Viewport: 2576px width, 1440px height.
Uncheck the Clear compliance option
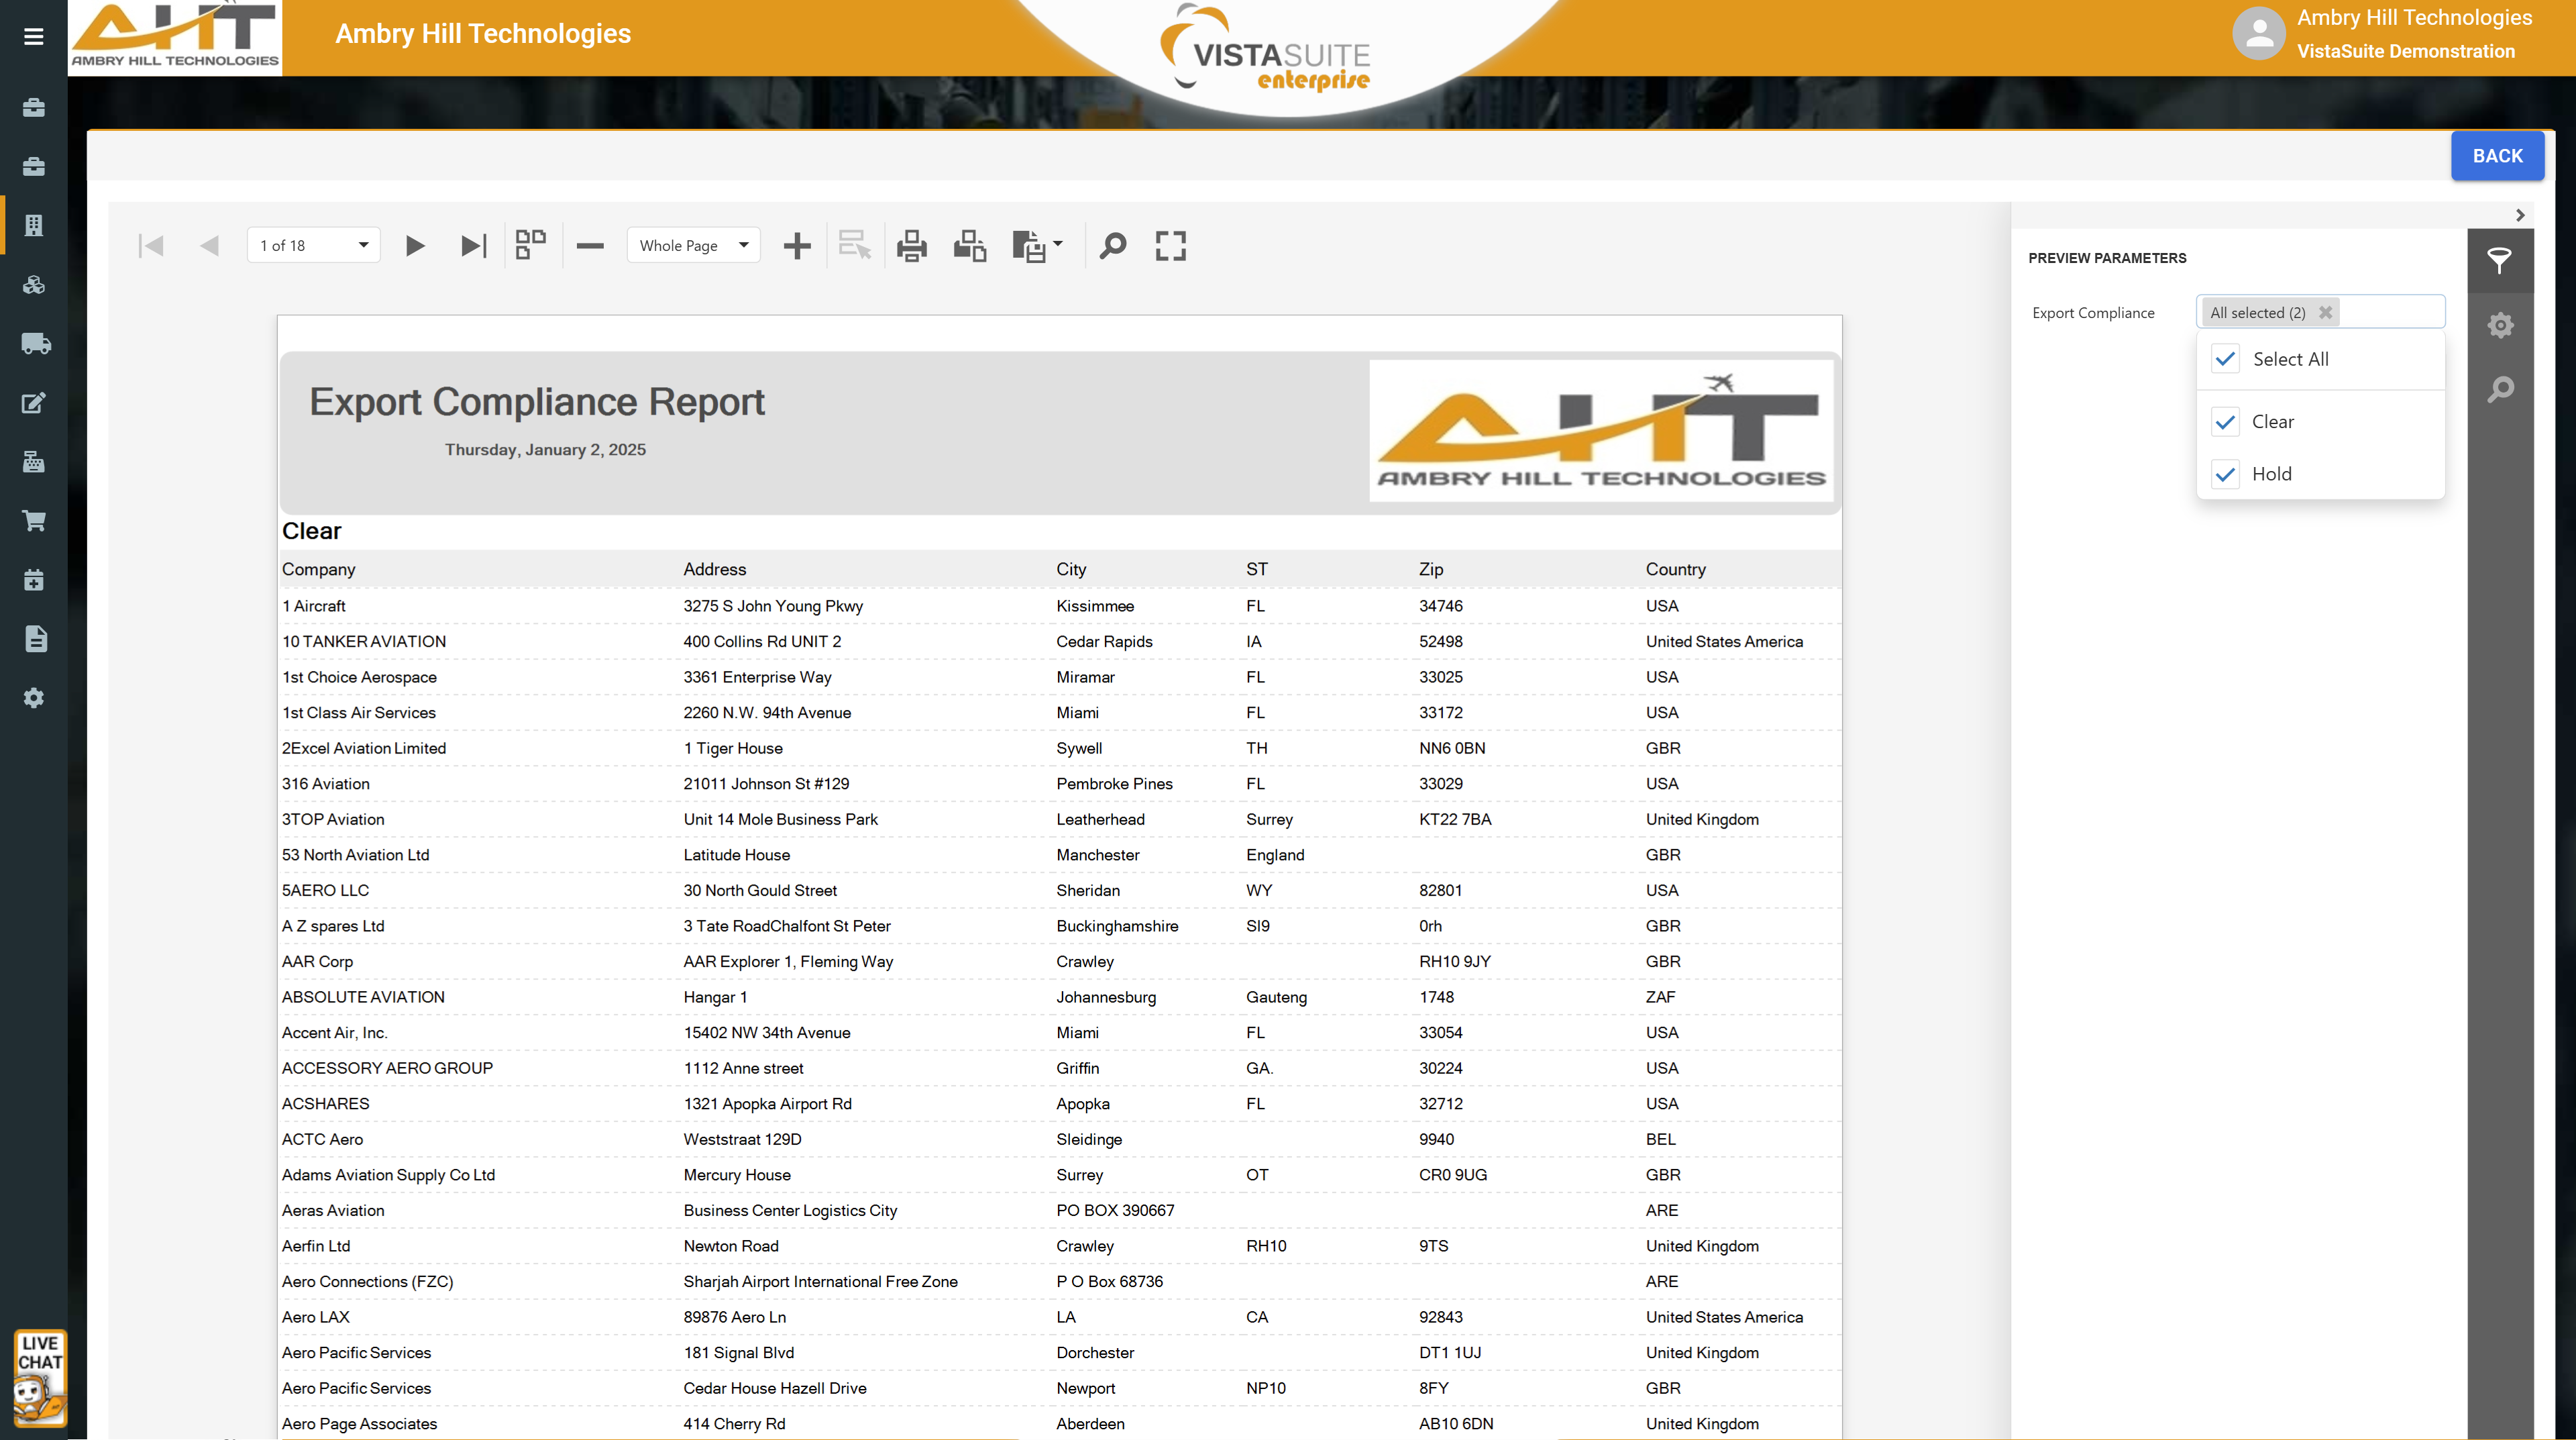pyautogui.click(x=2225, y=422)
